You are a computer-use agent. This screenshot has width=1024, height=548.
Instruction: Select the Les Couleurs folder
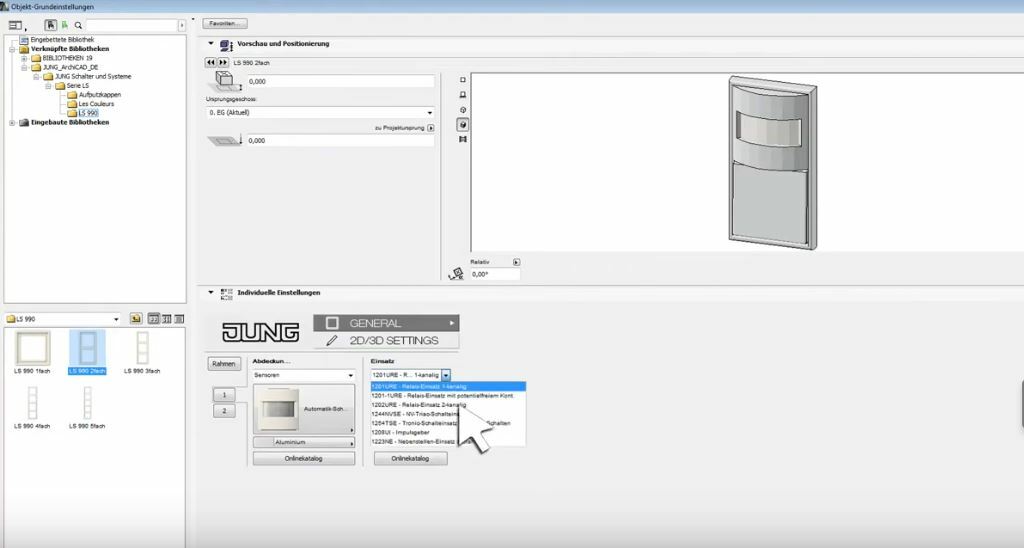pyautogui.click(x=96, y=104)
